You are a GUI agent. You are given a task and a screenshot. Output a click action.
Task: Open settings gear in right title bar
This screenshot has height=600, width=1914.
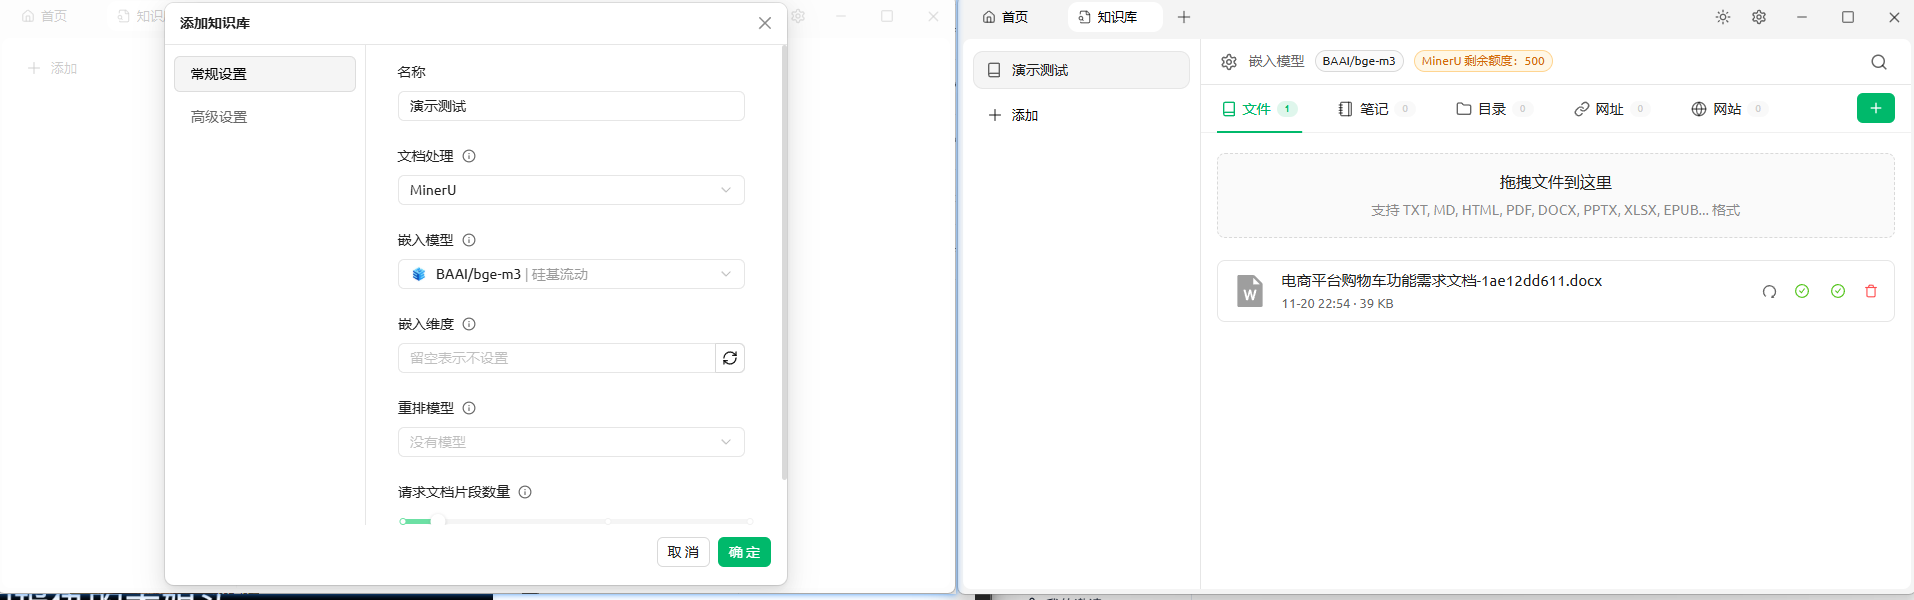coord(1759,17)
